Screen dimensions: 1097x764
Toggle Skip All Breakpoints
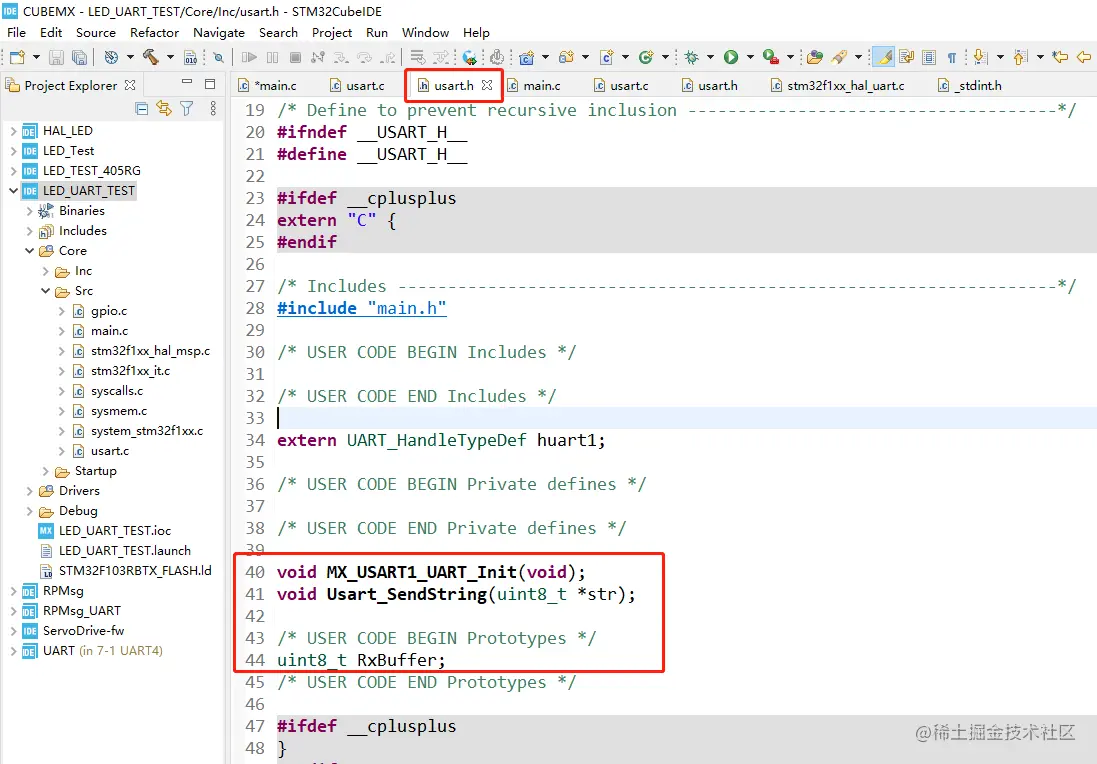[x=218, y=57]
